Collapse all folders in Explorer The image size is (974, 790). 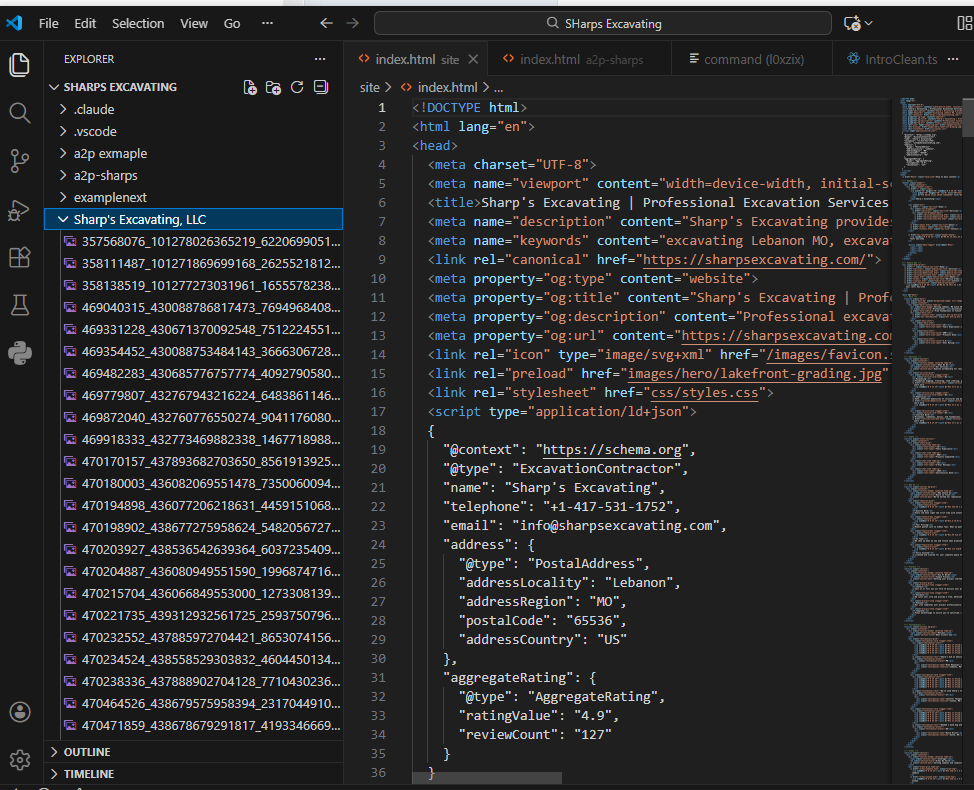tap(320, 88)
